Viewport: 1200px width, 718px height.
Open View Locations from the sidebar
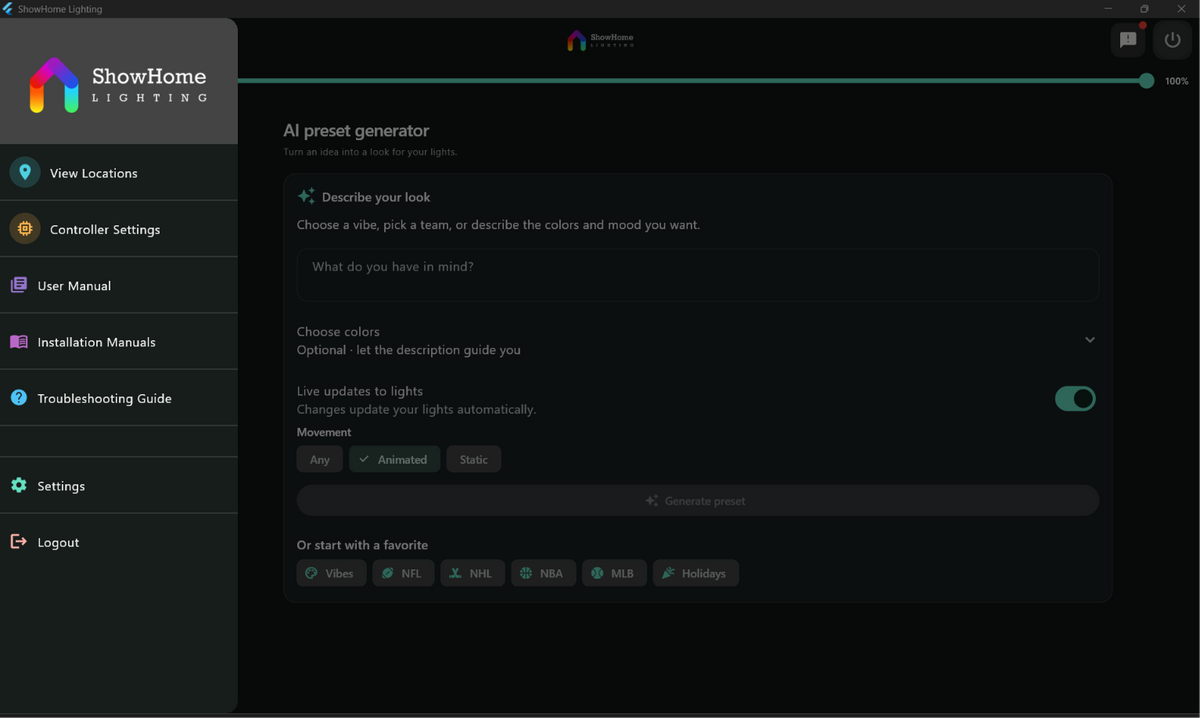(119, 172)
